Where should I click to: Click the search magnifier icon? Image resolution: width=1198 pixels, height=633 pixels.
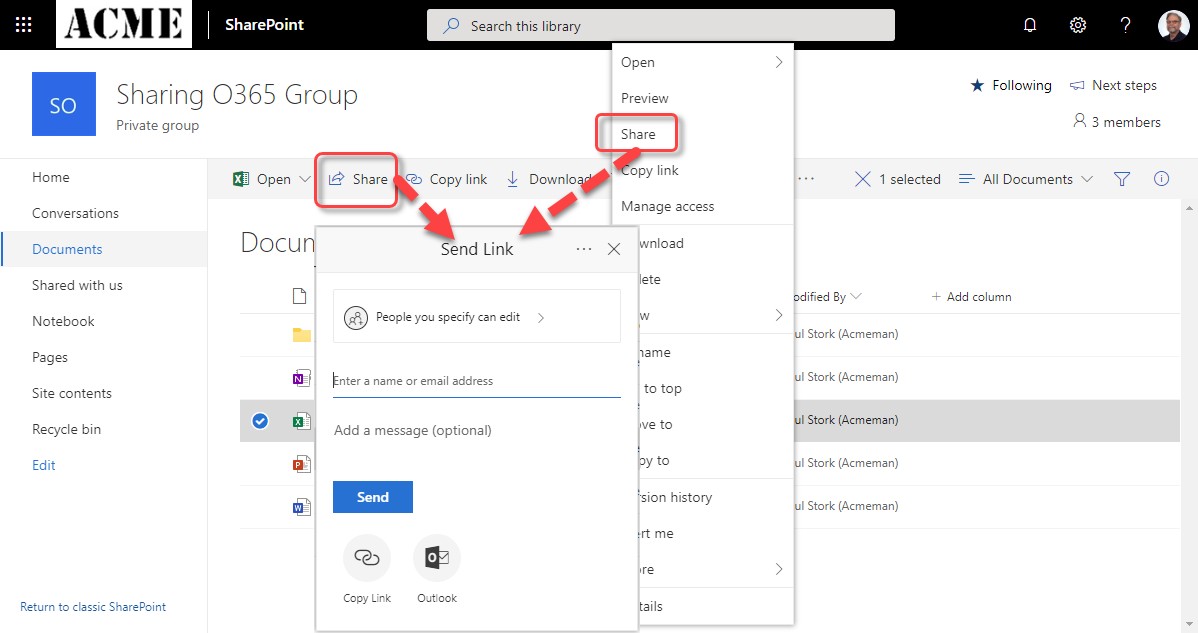[x=452, y=25]
